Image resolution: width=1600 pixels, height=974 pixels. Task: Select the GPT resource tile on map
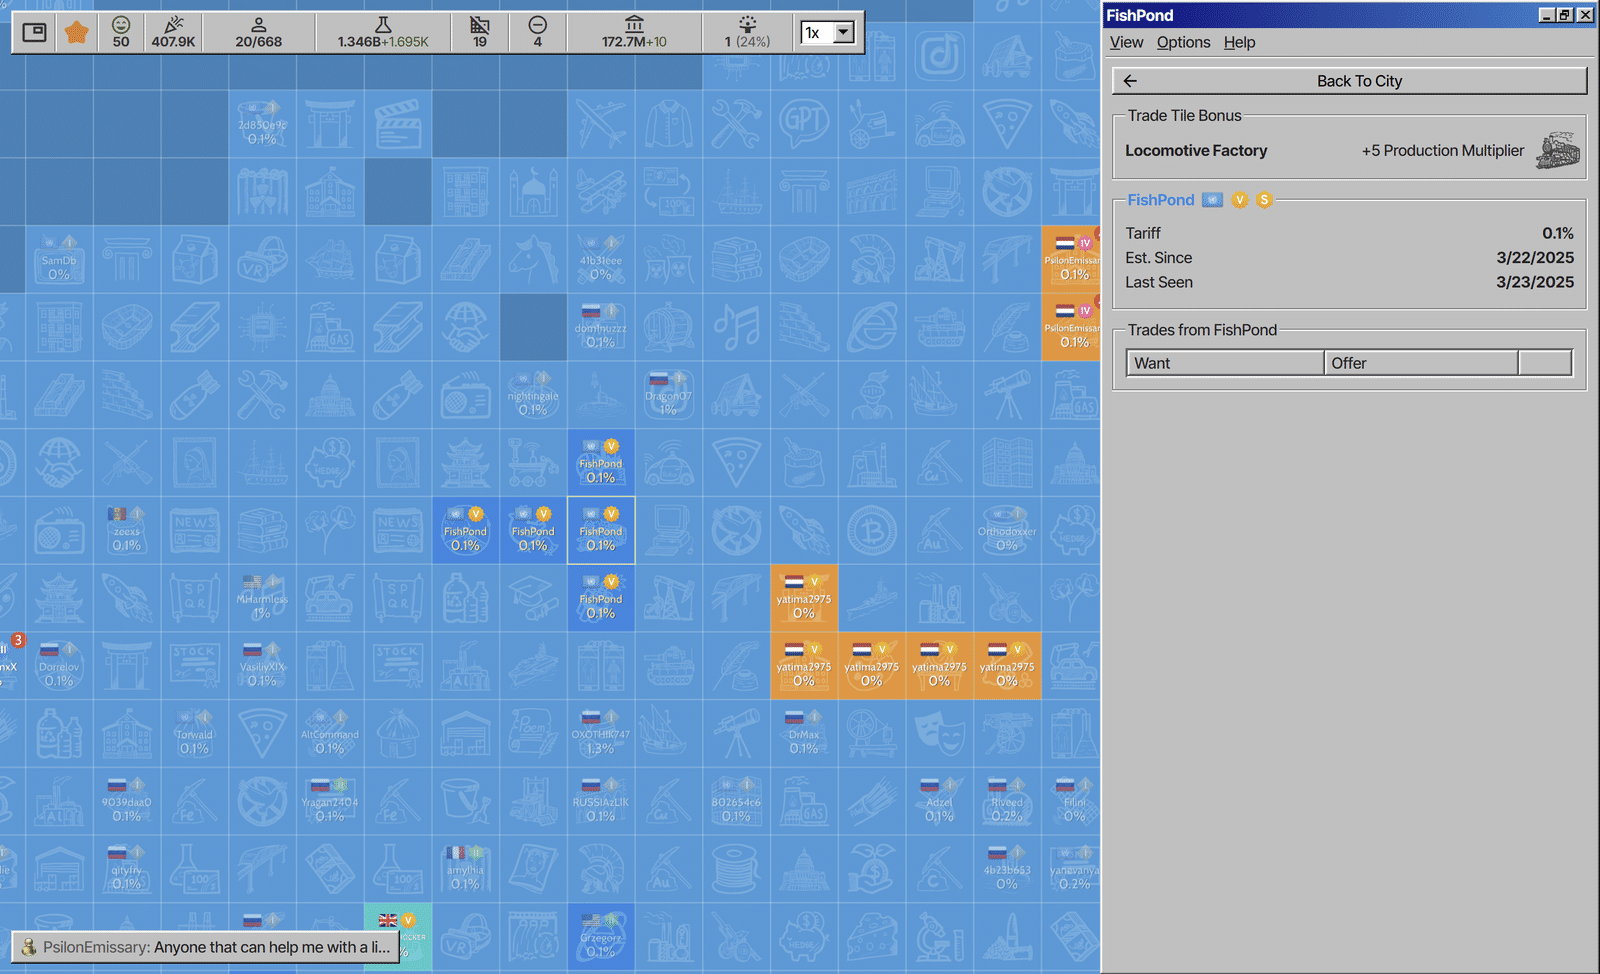click(804, 124)
